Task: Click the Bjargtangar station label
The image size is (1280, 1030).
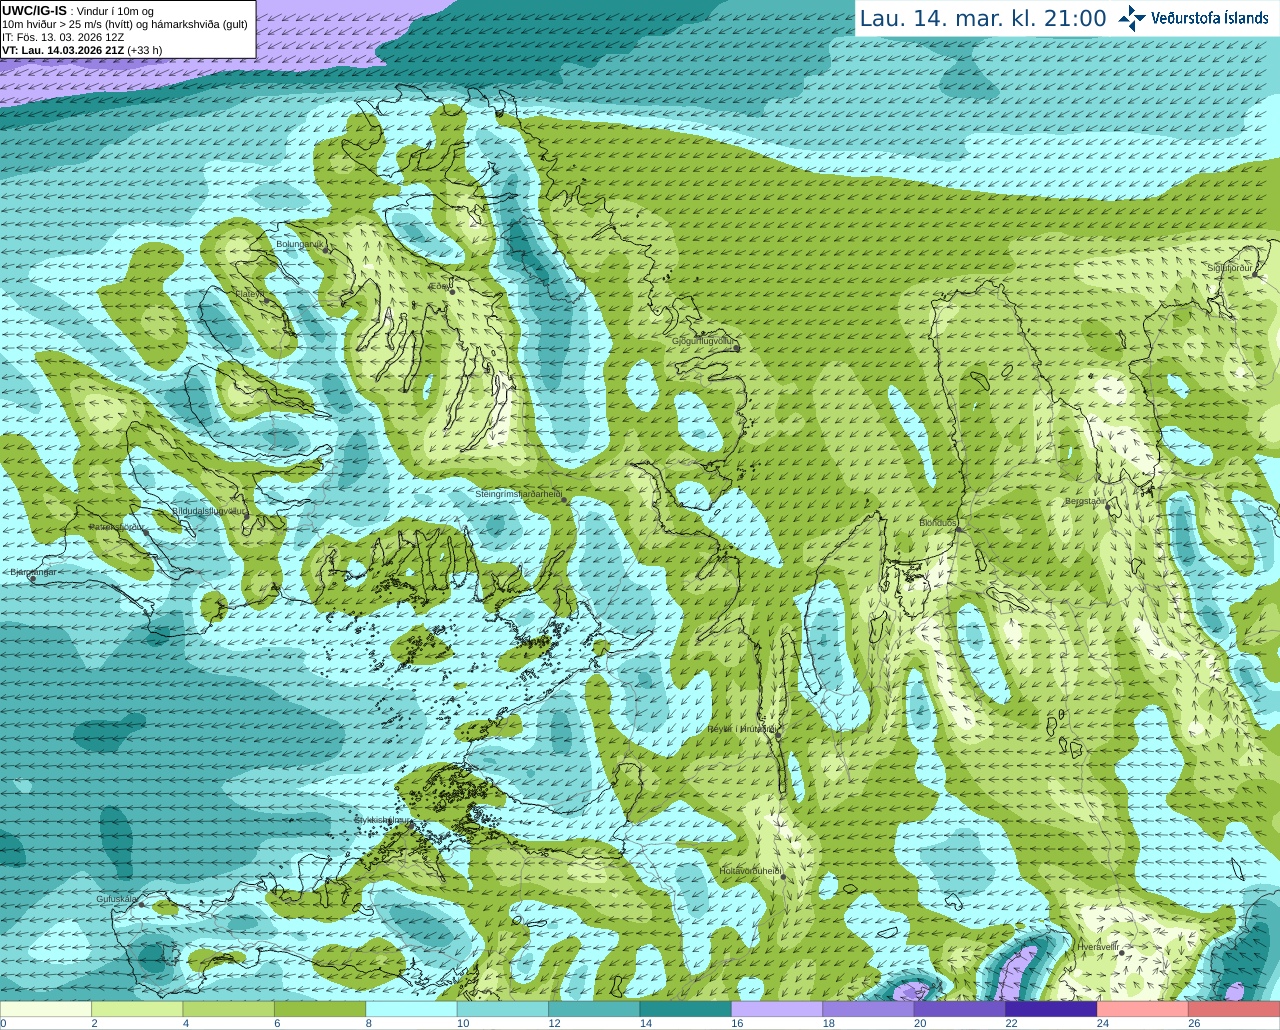Action: [x=33, y=572]
